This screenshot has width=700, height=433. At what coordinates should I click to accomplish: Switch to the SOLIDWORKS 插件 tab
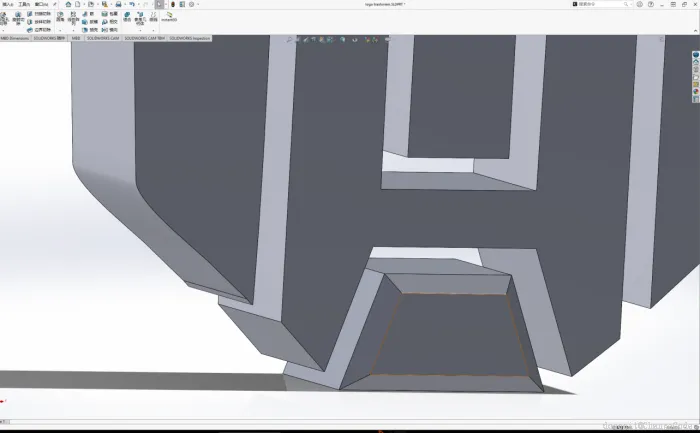49,38
